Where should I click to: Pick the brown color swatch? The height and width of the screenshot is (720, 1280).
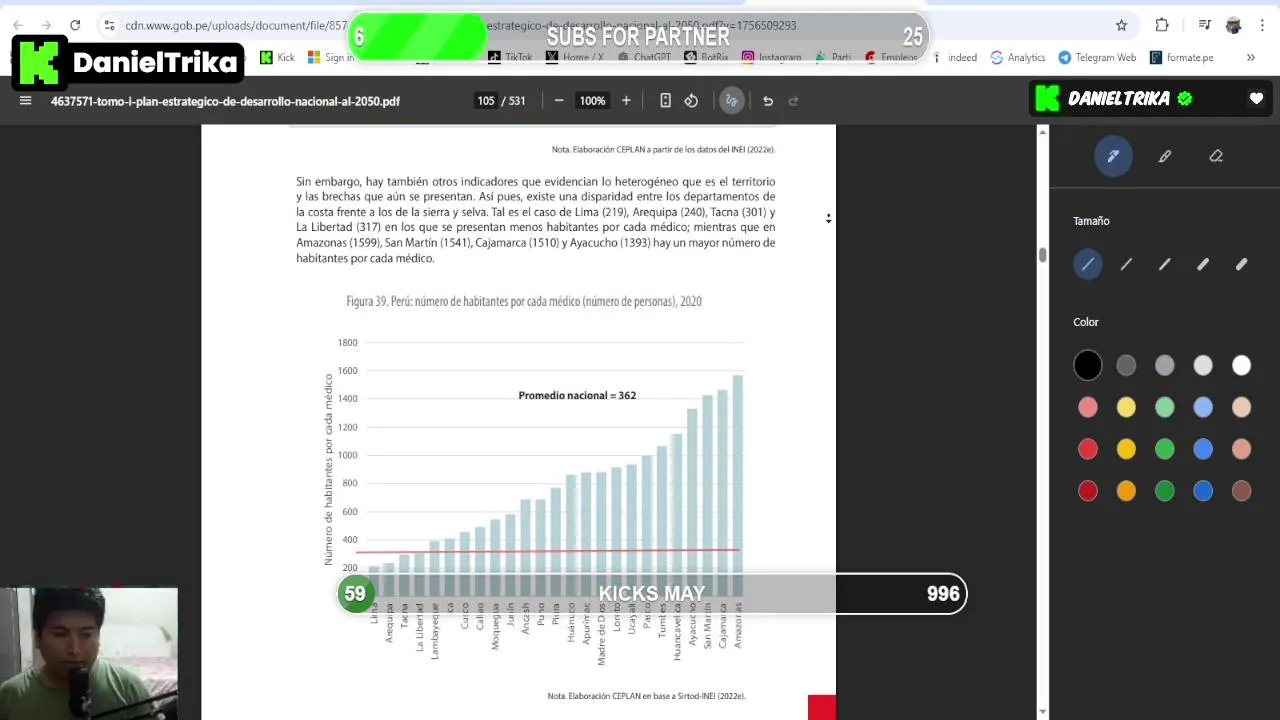coord(1242,491)
